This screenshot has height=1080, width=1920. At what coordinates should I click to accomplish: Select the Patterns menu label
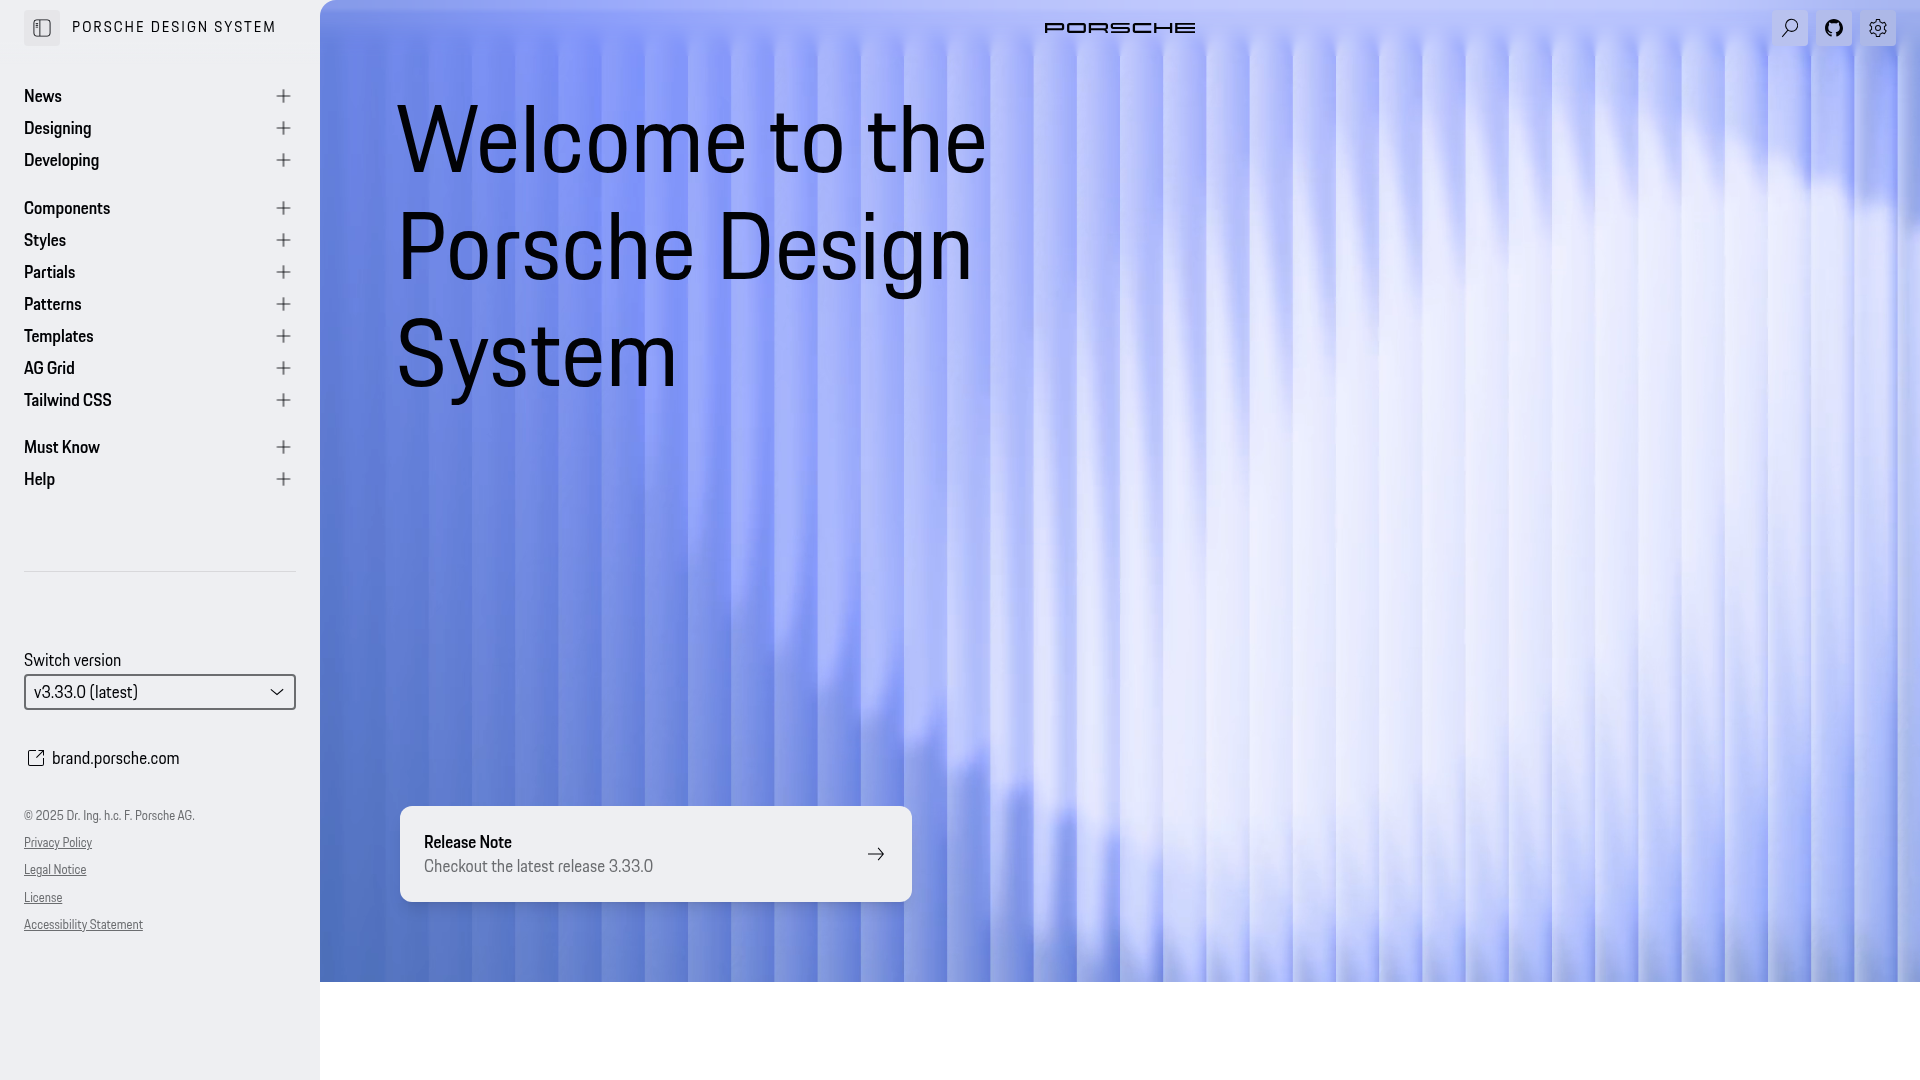53,304
